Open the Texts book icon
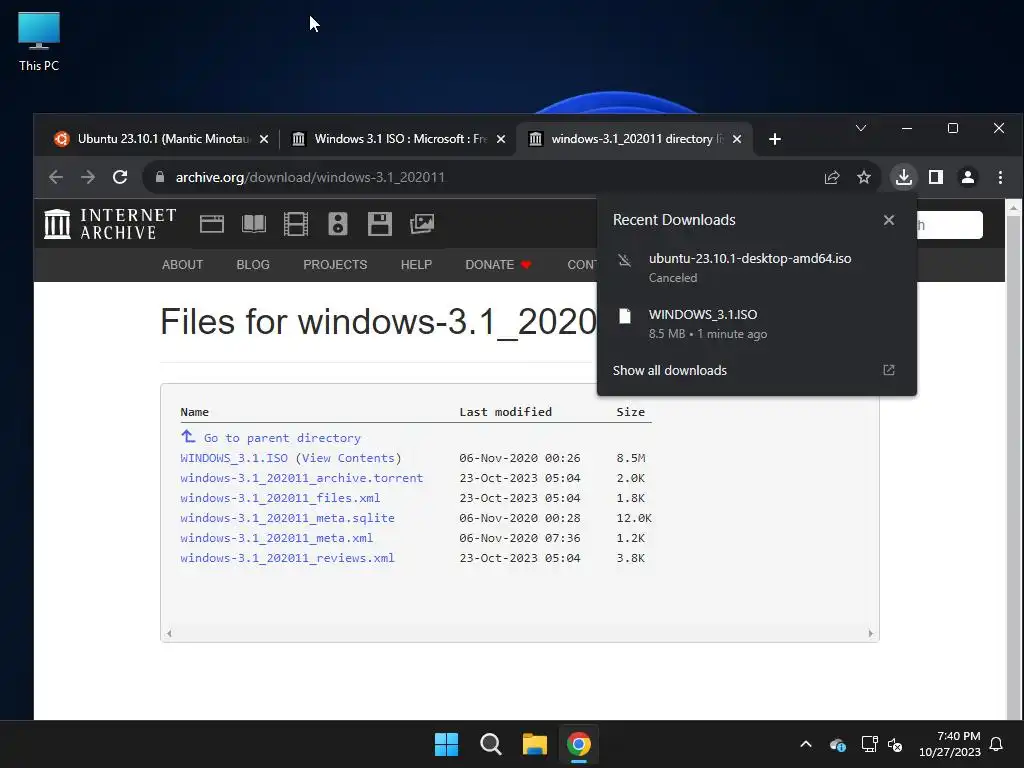The width and height of the screenshot is (1024, 768). tap(253, 224)
